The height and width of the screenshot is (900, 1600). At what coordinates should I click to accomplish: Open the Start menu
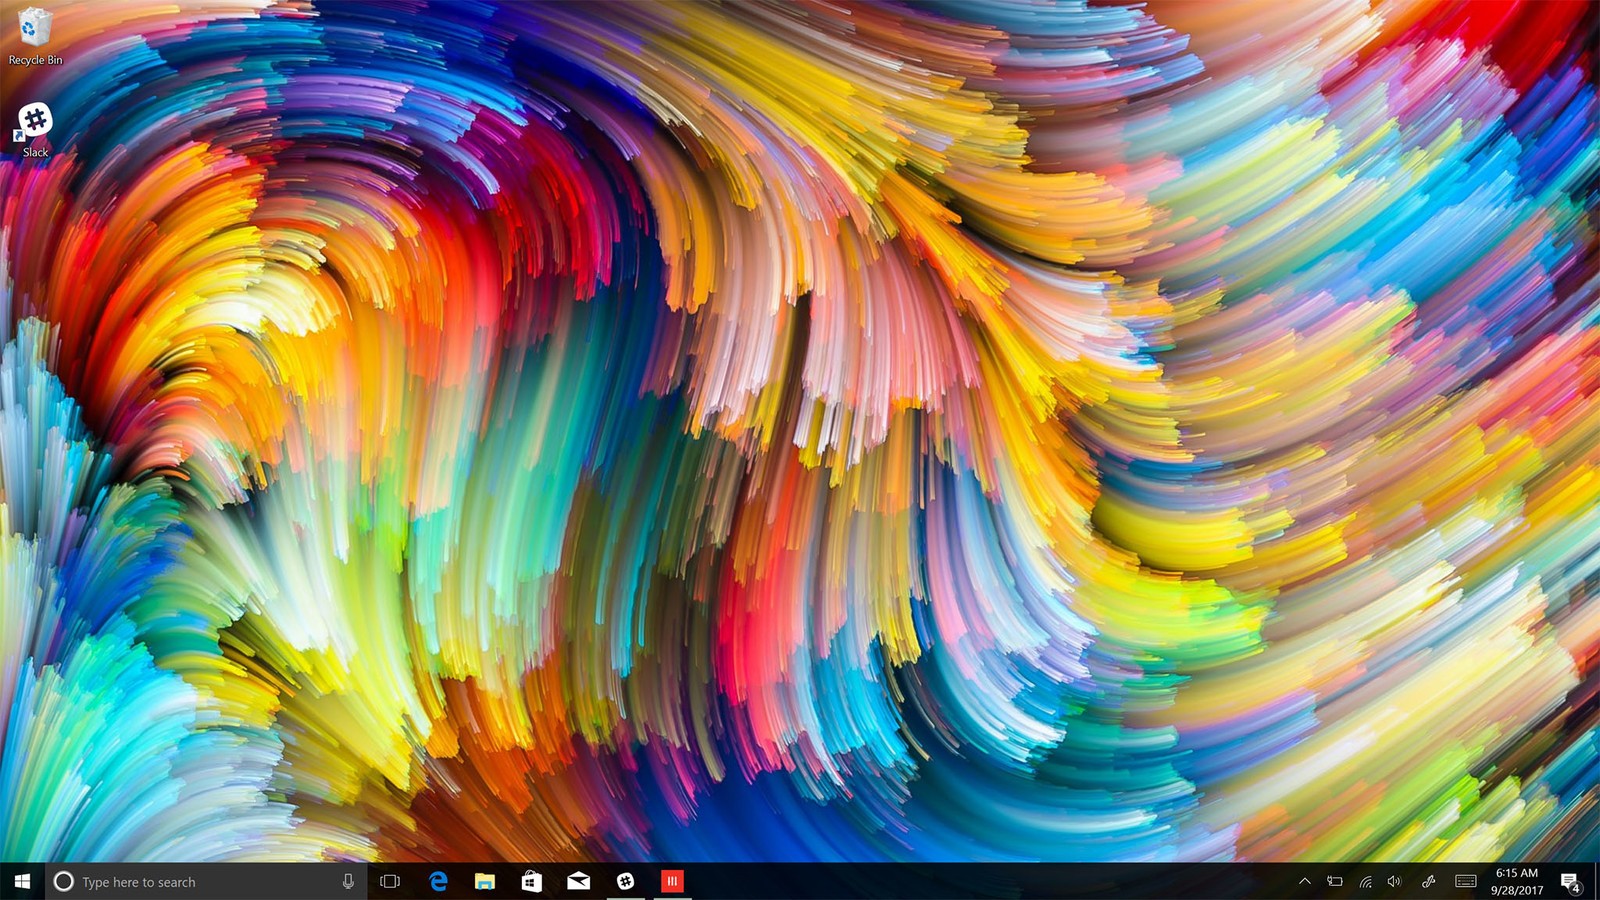point(20,881)
